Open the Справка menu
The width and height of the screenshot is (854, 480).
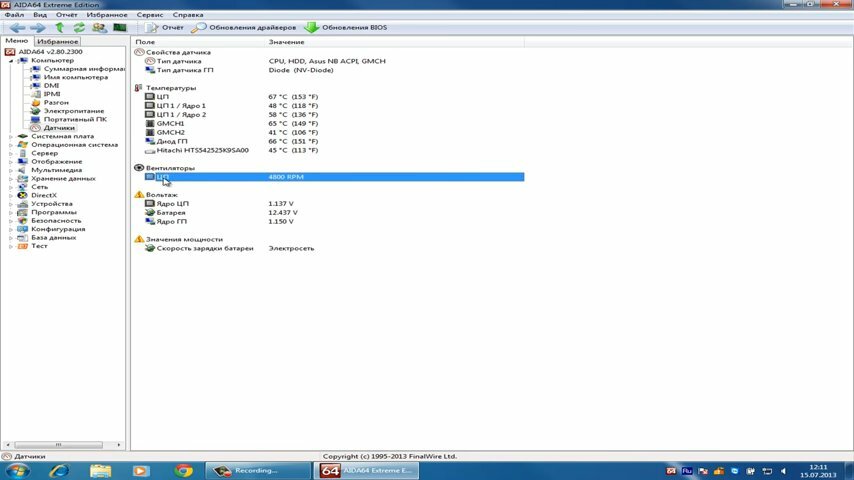[188, 15]
